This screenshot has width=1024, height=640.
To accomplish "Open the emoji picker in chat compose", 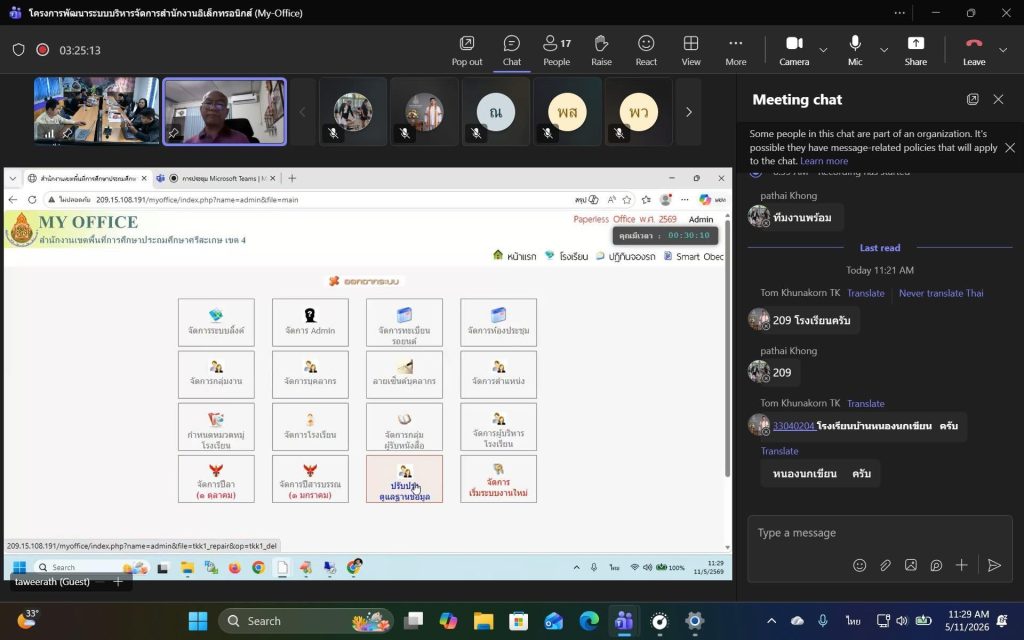I will (x=859, y=566).
